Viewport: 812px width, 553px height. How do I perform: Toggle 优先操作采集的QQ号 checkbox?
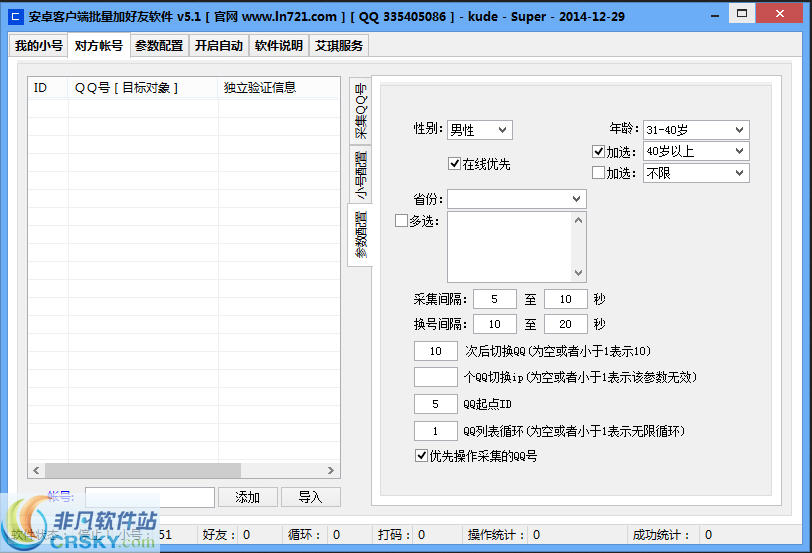point(421,456)
